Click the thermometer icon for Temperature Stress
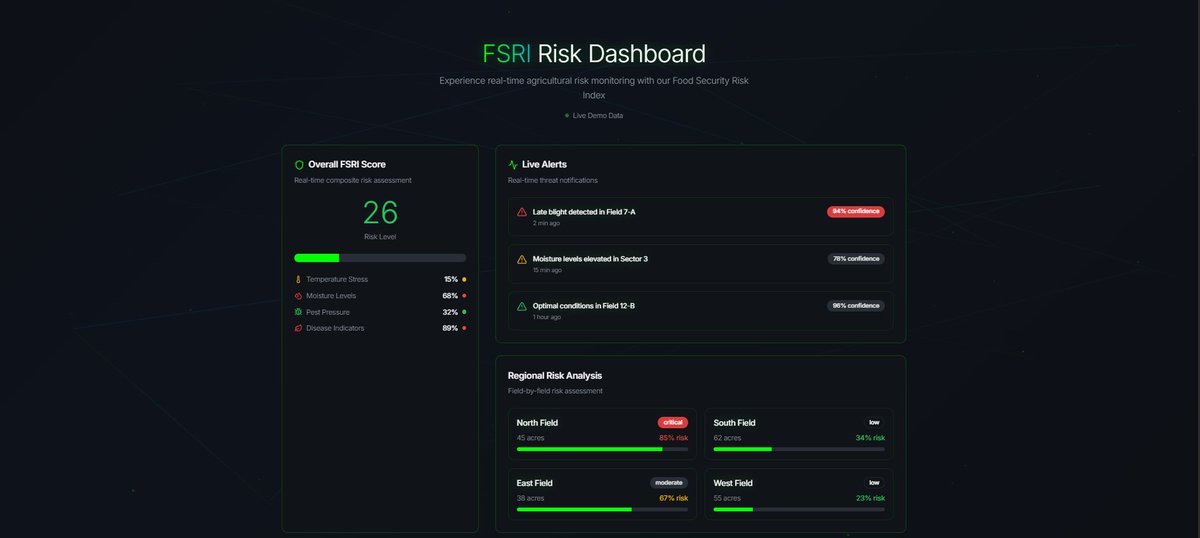The height and width of the screenshot is (538, 1200). (x=298, y=279)
